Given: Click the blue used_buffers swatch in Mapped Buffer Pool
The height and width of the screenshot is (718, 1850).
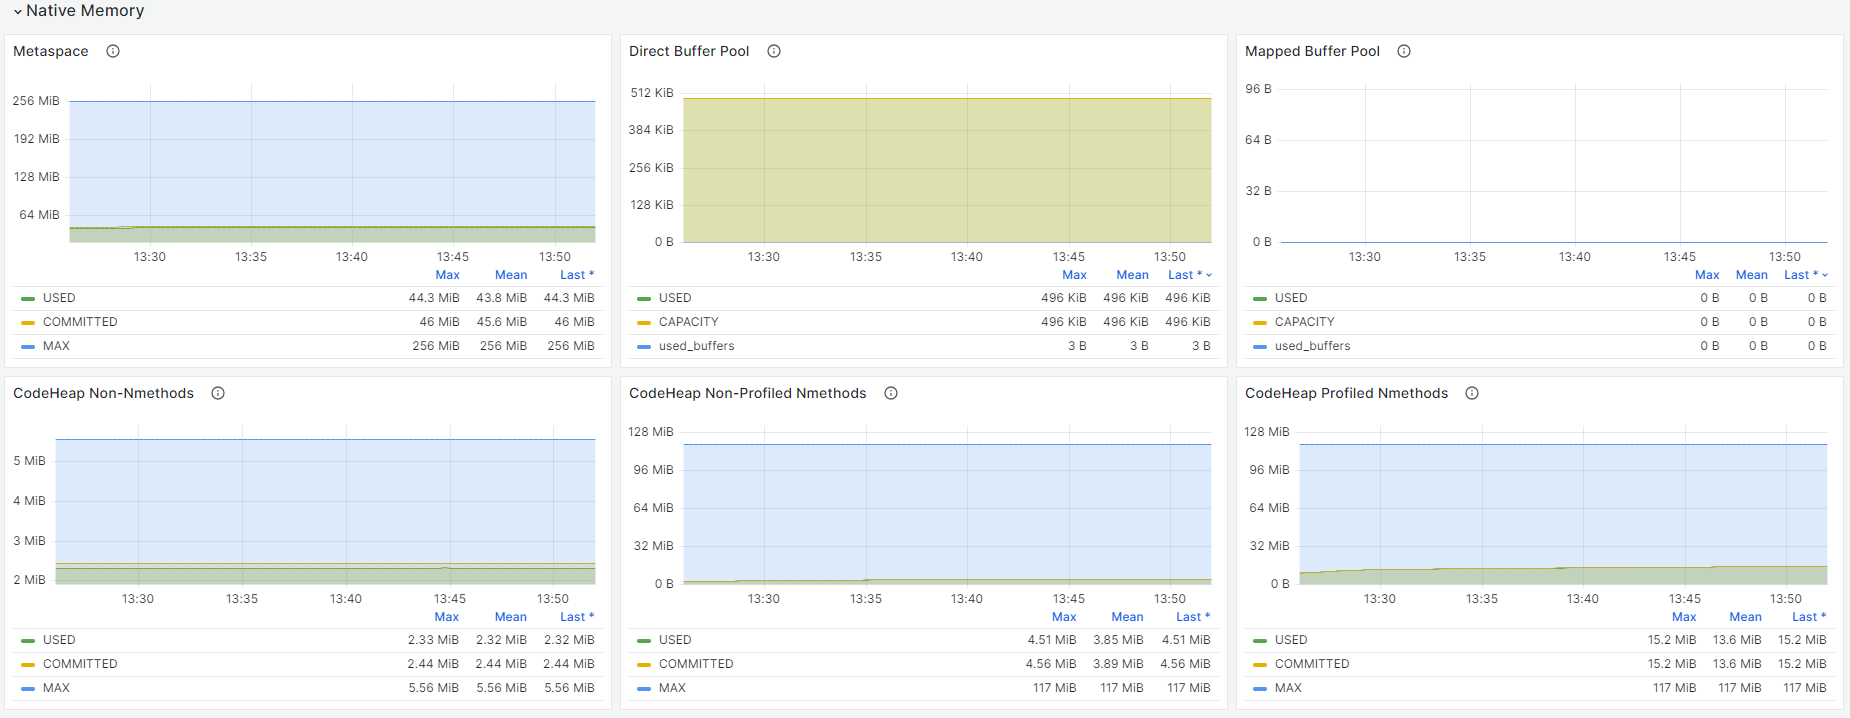Looking at the screenshot, I should click(1260, 346).
